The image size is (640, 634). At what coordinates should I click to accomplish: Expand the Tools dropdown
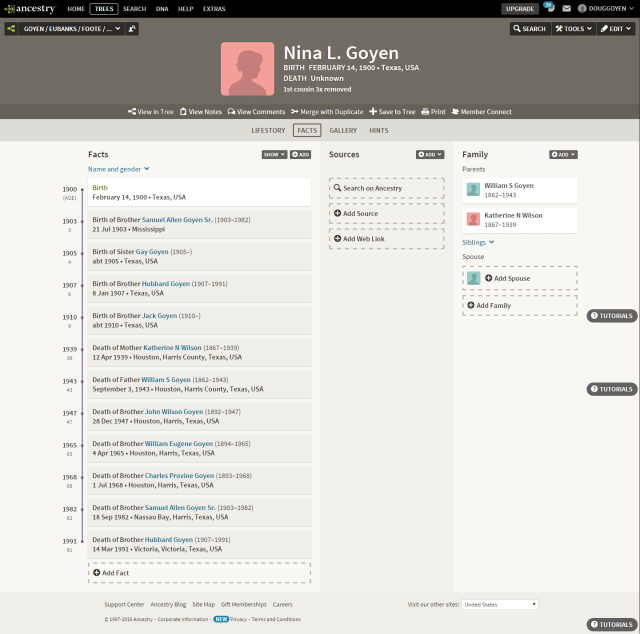[x=573, y=29]
